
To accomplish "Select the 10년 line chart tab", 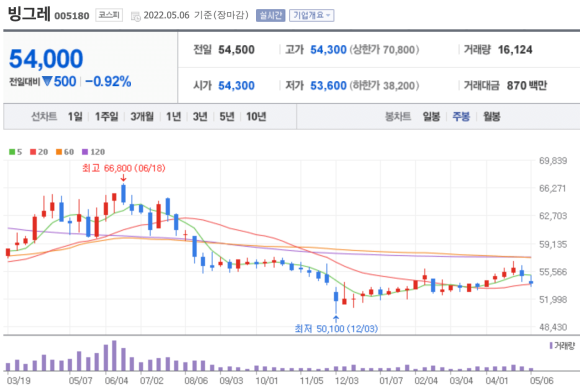I will coord(256,116).
